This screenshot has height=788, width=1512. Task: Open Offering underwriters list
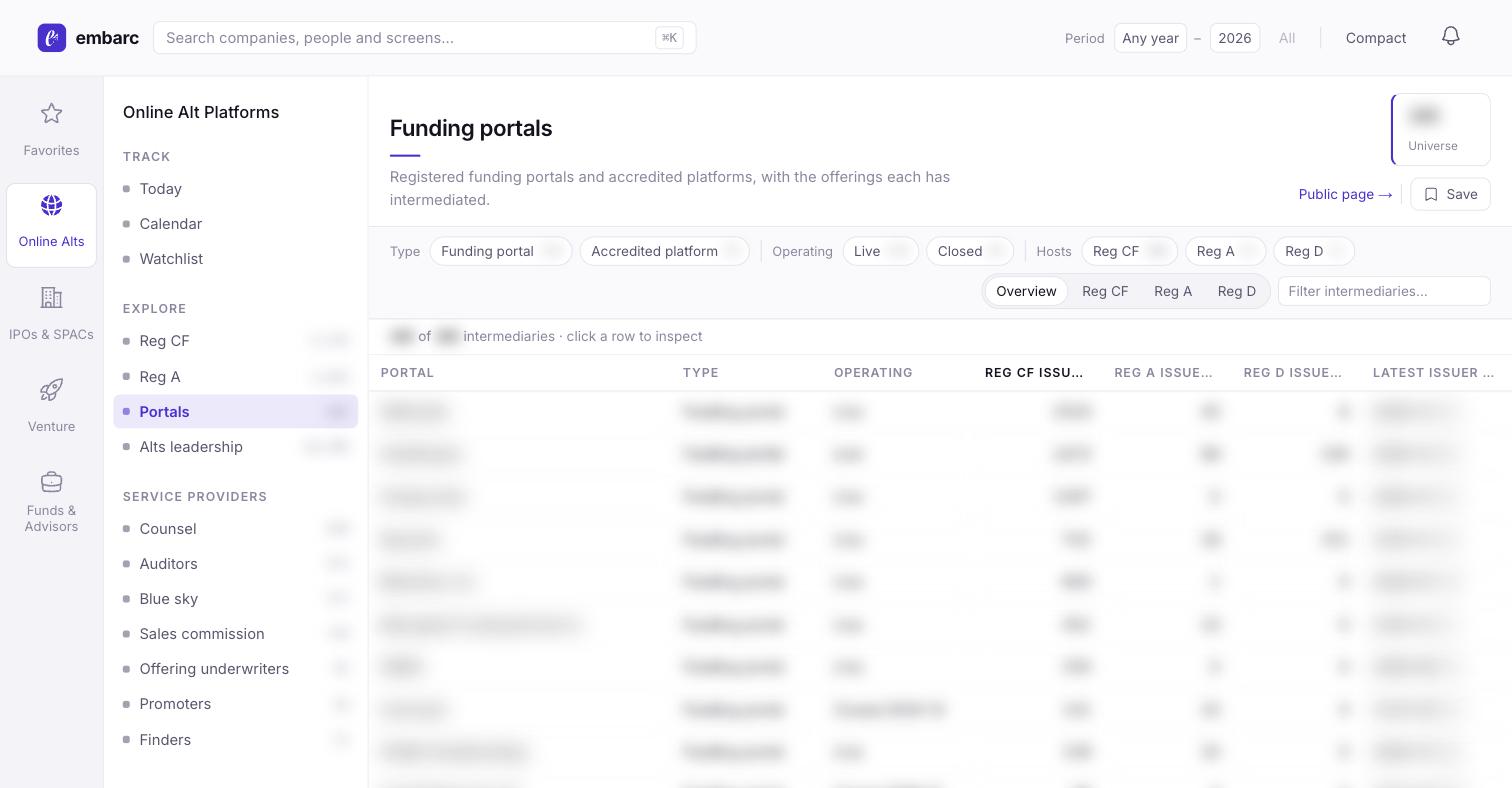(236, 669)
